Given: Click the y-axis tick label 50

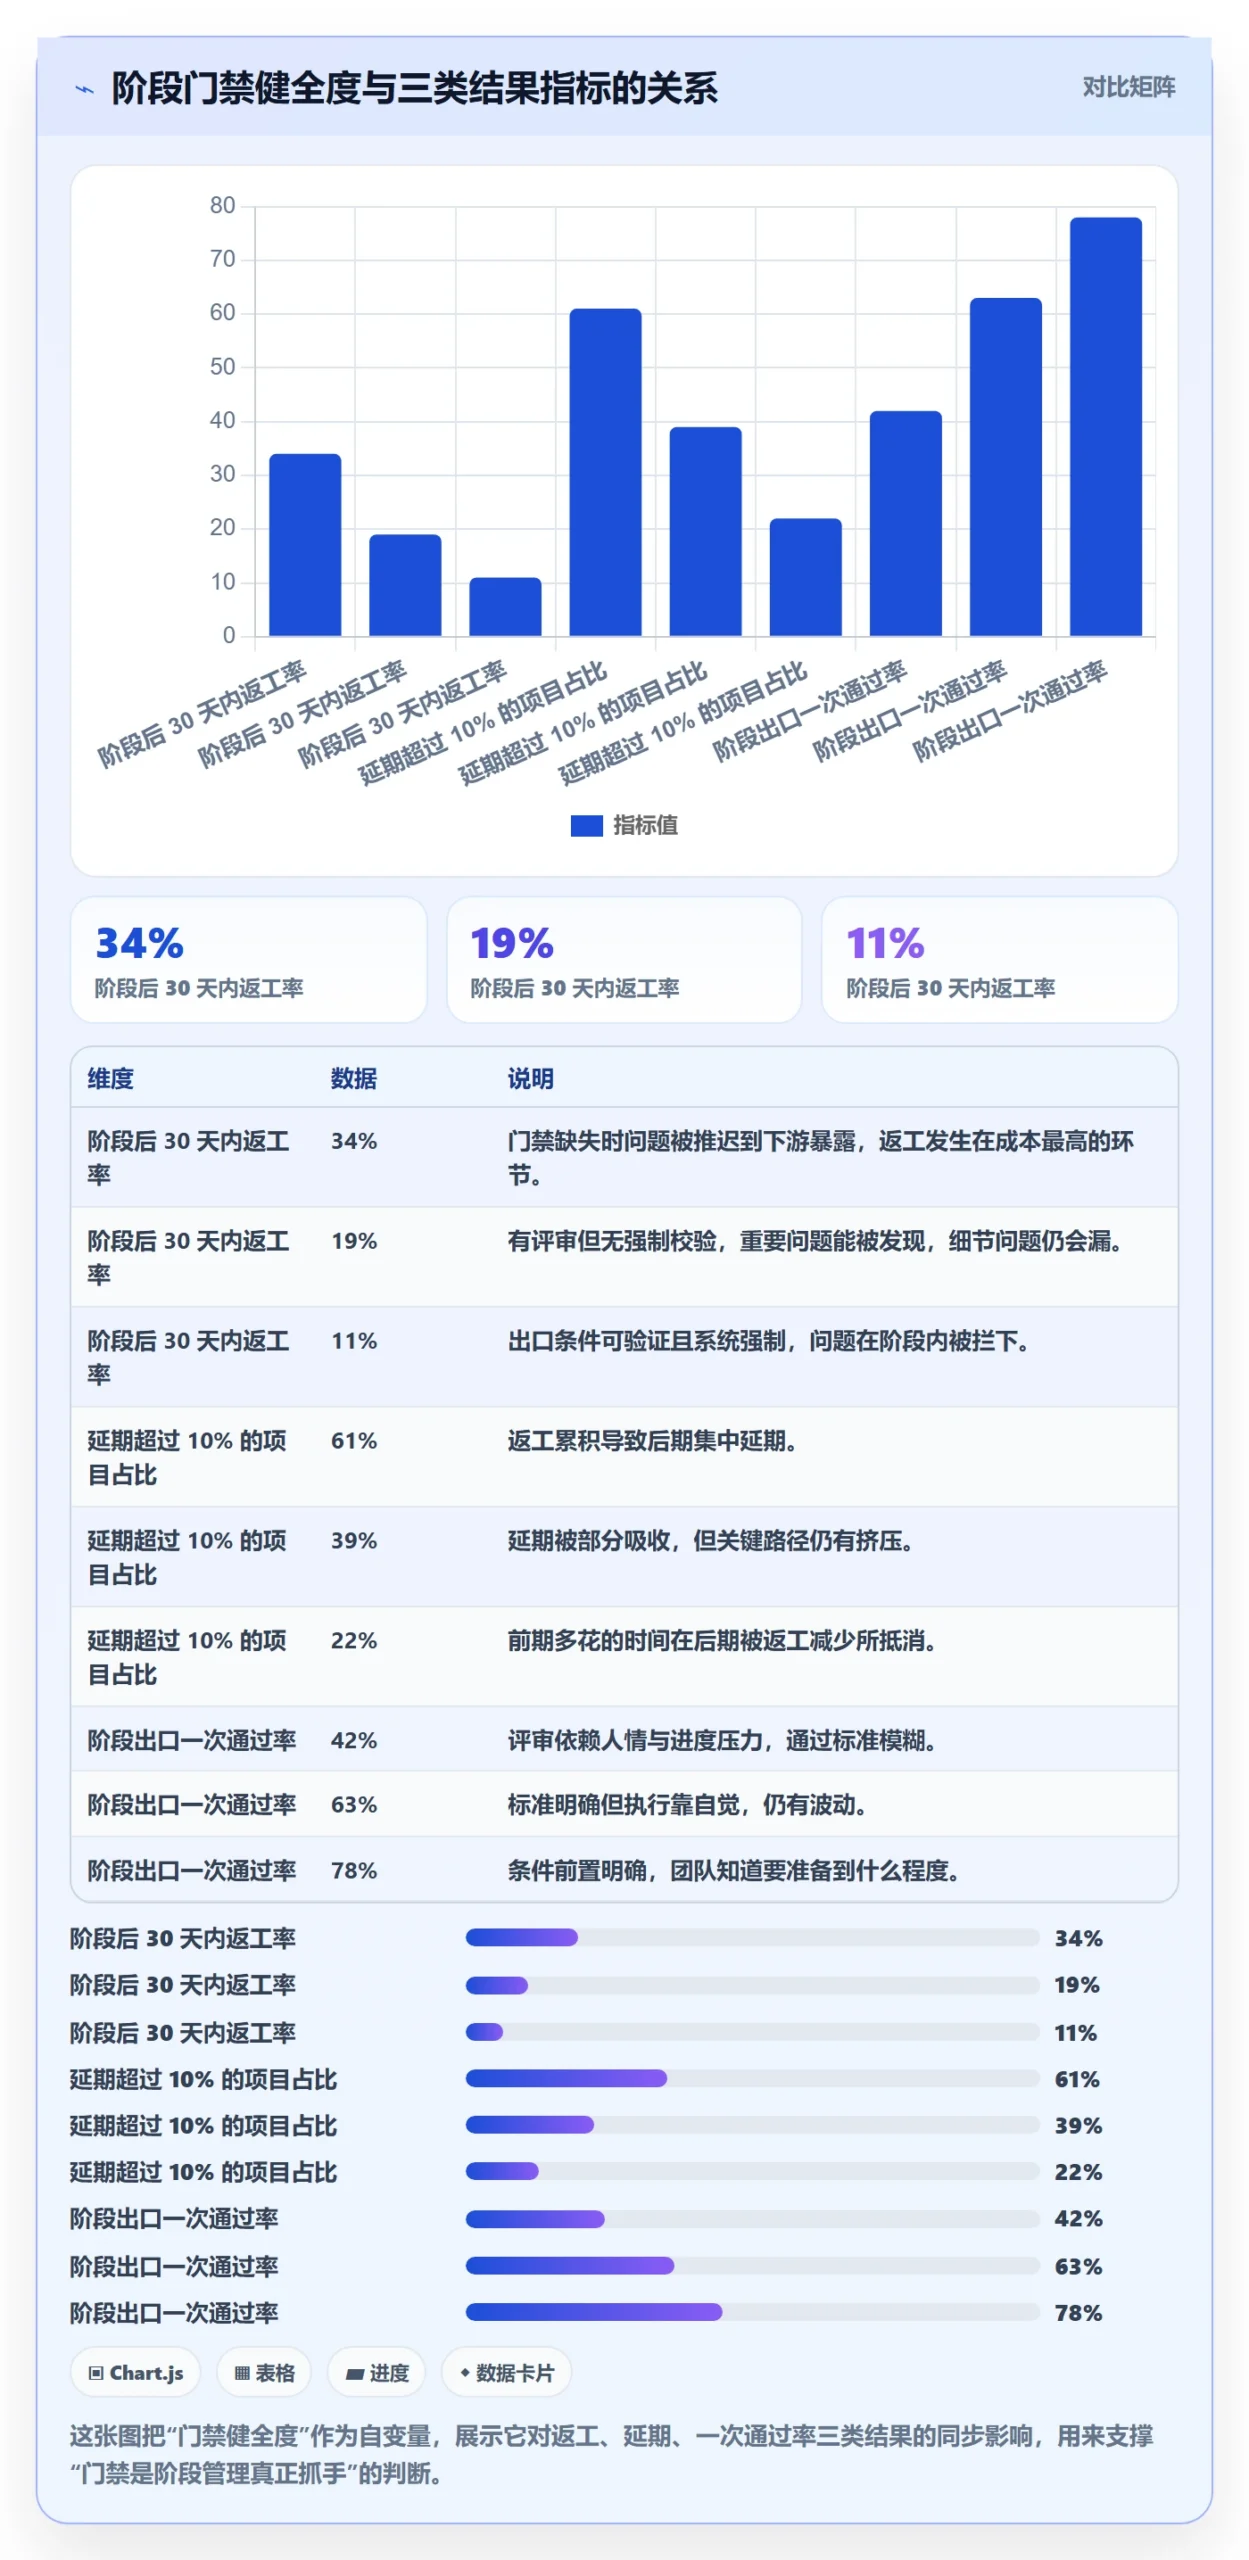Looking at the screenshot, I should tap(222, 366).
